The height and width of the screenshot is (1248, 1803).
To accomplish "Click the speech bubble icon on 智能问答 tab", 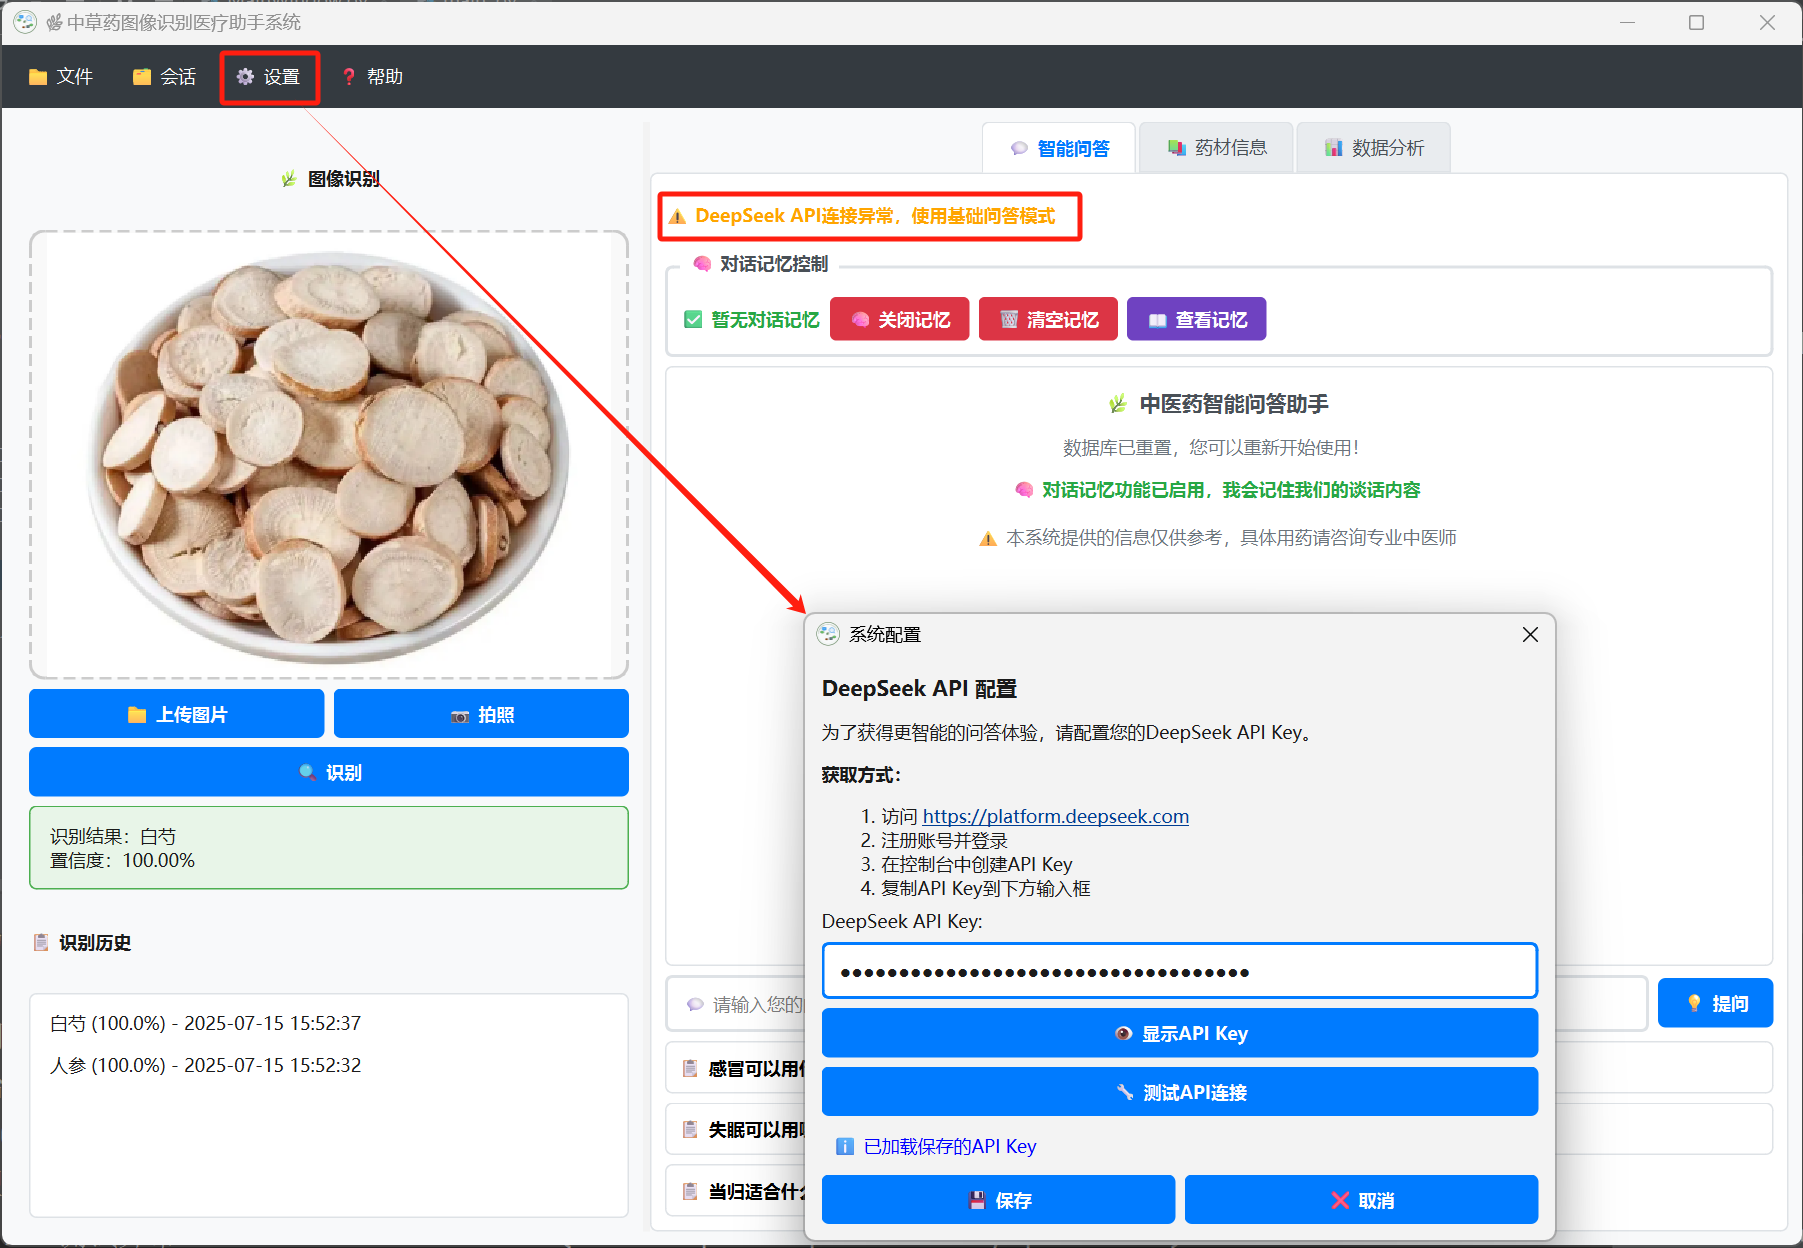I will click(x=1019, y=148).
